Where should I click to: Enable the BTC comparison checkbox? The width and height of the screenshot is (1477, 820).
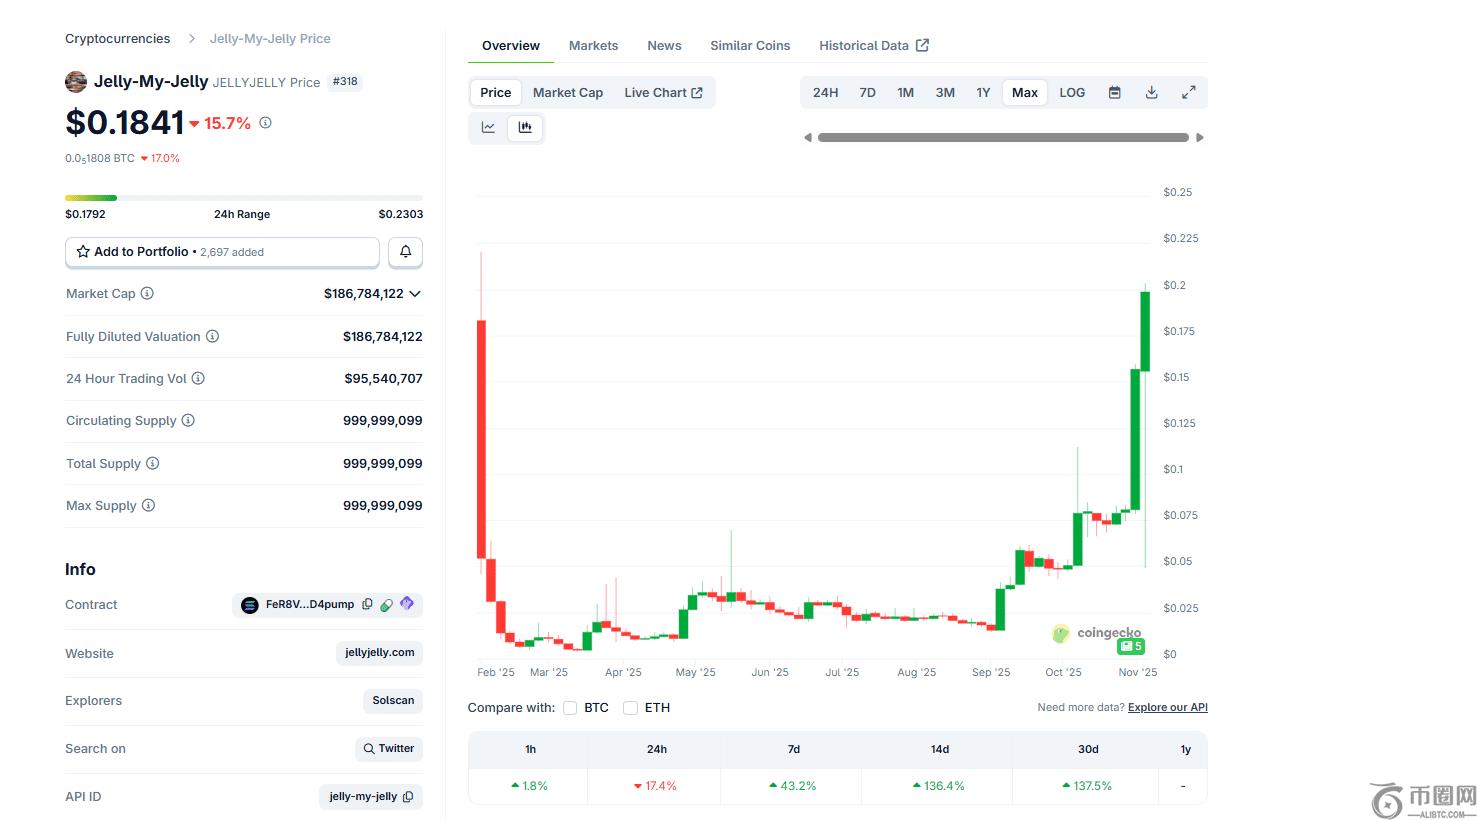point(570,708)
